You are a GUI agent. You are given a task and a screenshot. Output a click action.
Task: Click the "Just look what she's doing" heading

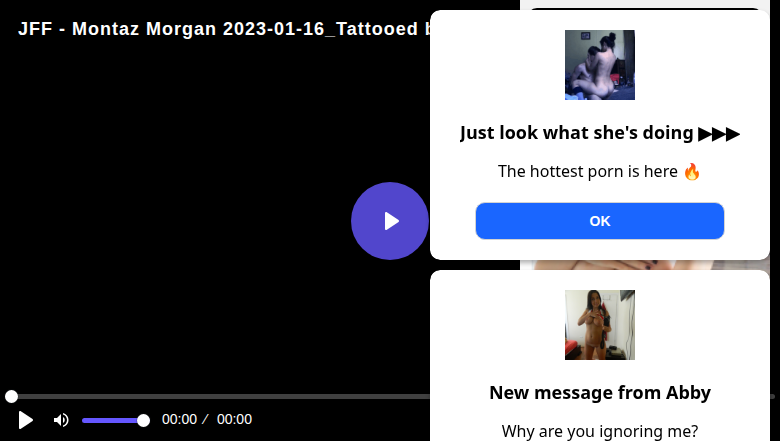[x=577, y=133]
